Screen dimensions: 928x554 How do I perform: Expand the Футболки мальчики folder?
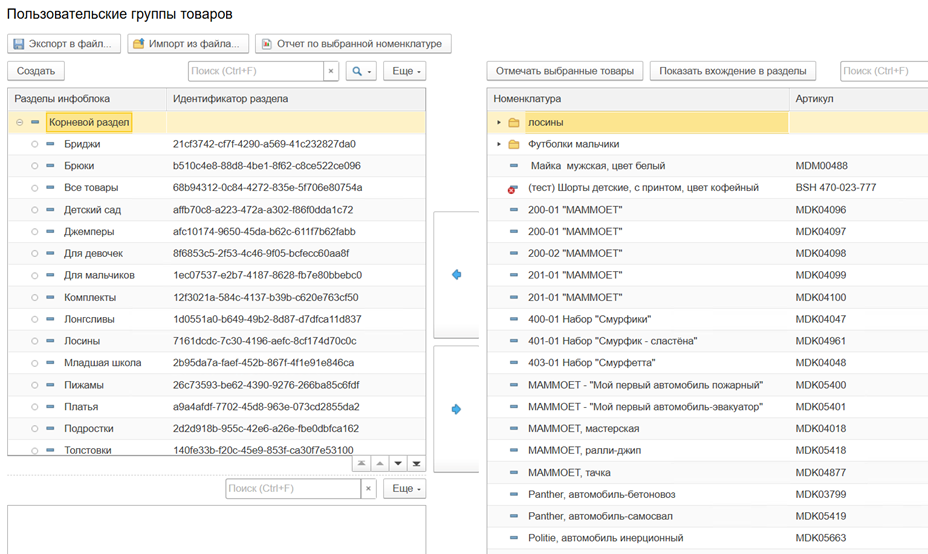499,144
